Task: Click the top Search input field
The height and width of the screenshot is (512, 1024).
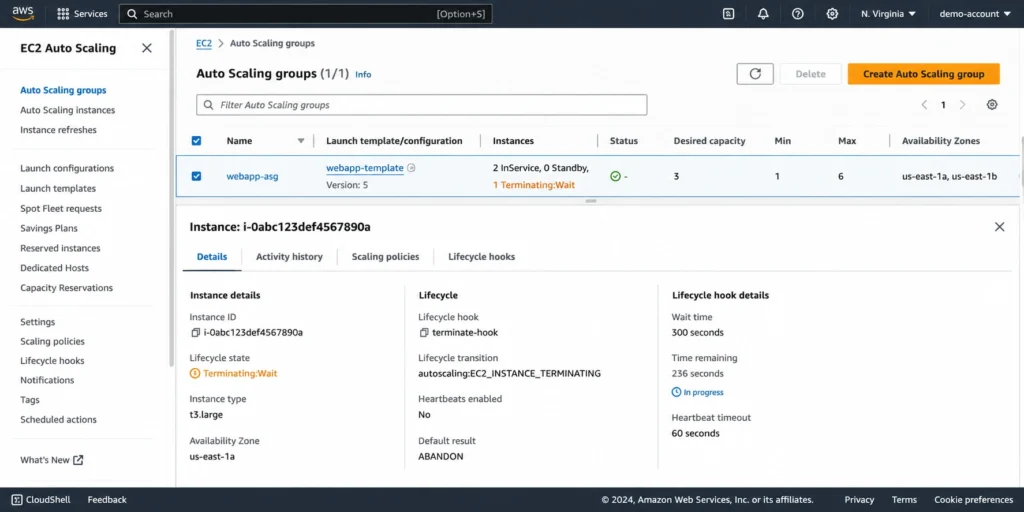Action: 306,14
